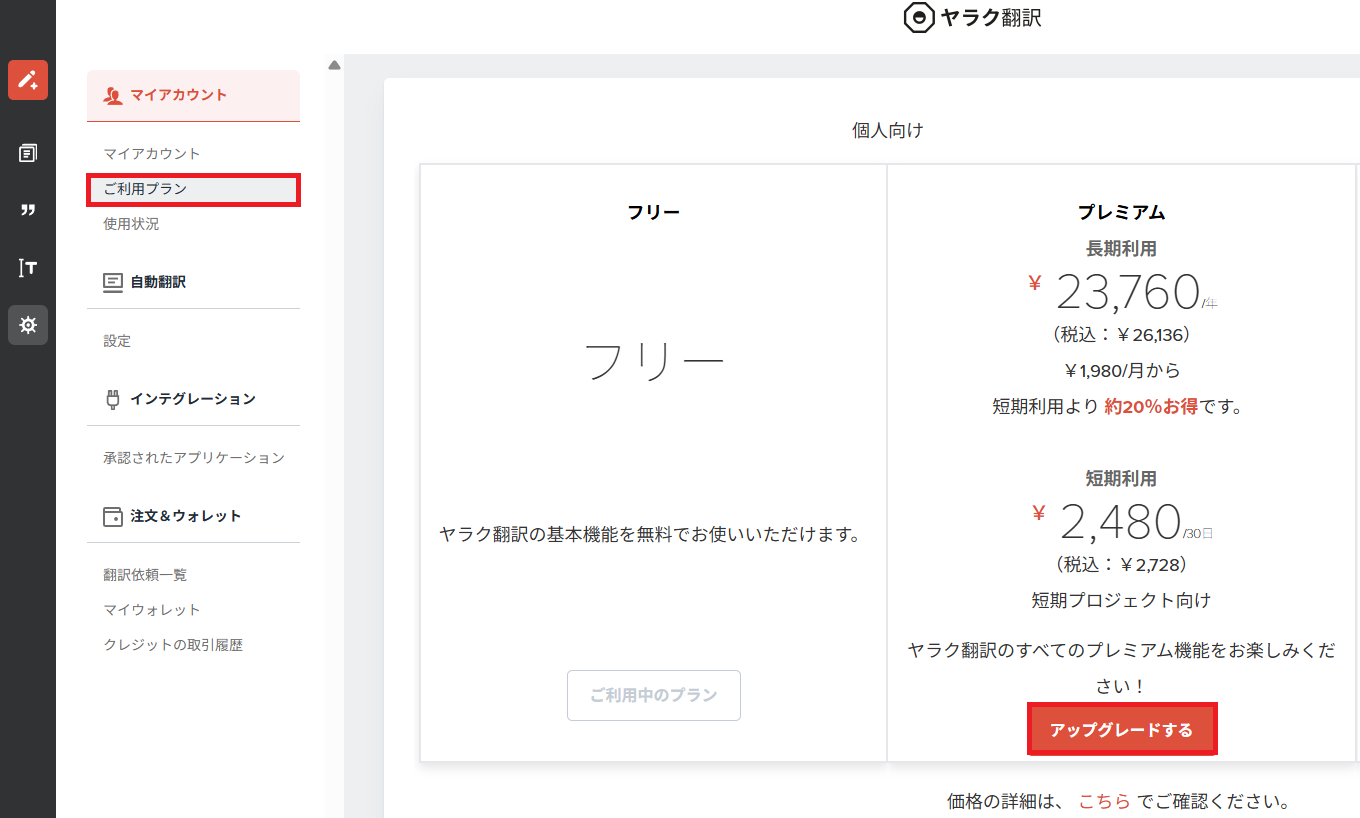Screen dimensions: 1360x818
Task: Open the マイアカウント menu item
Action: pos(152,154)
